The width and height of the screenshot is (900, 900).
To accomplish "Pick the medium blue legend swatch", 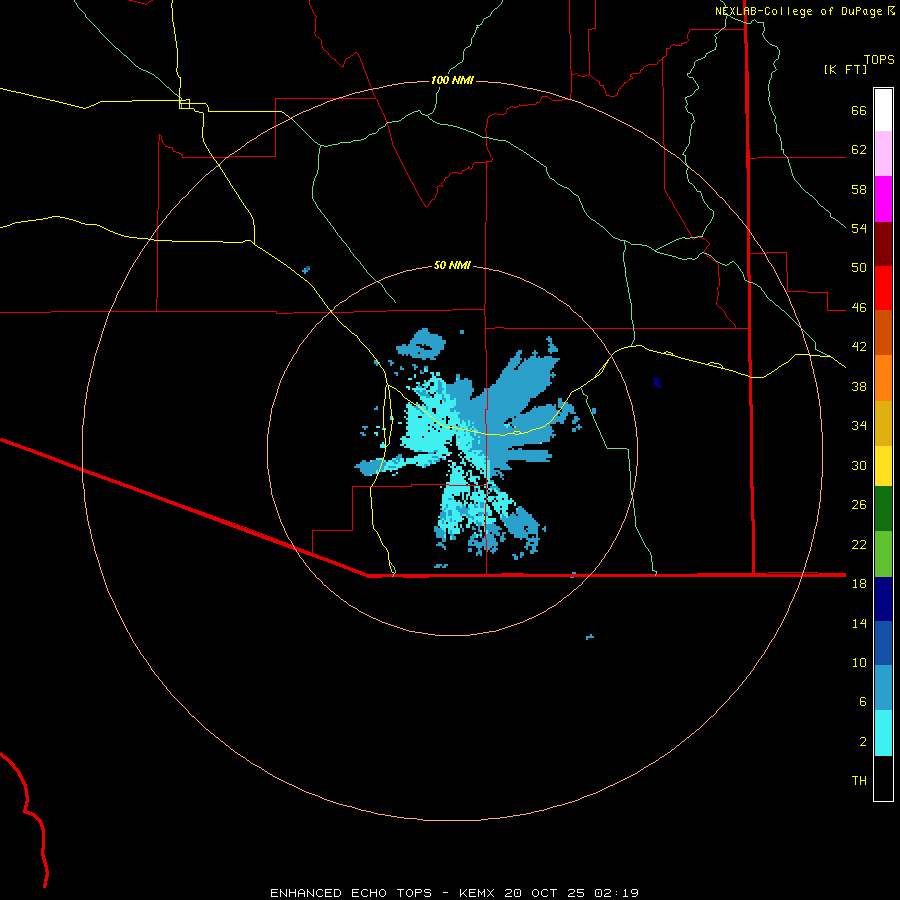I will [883, 643].
